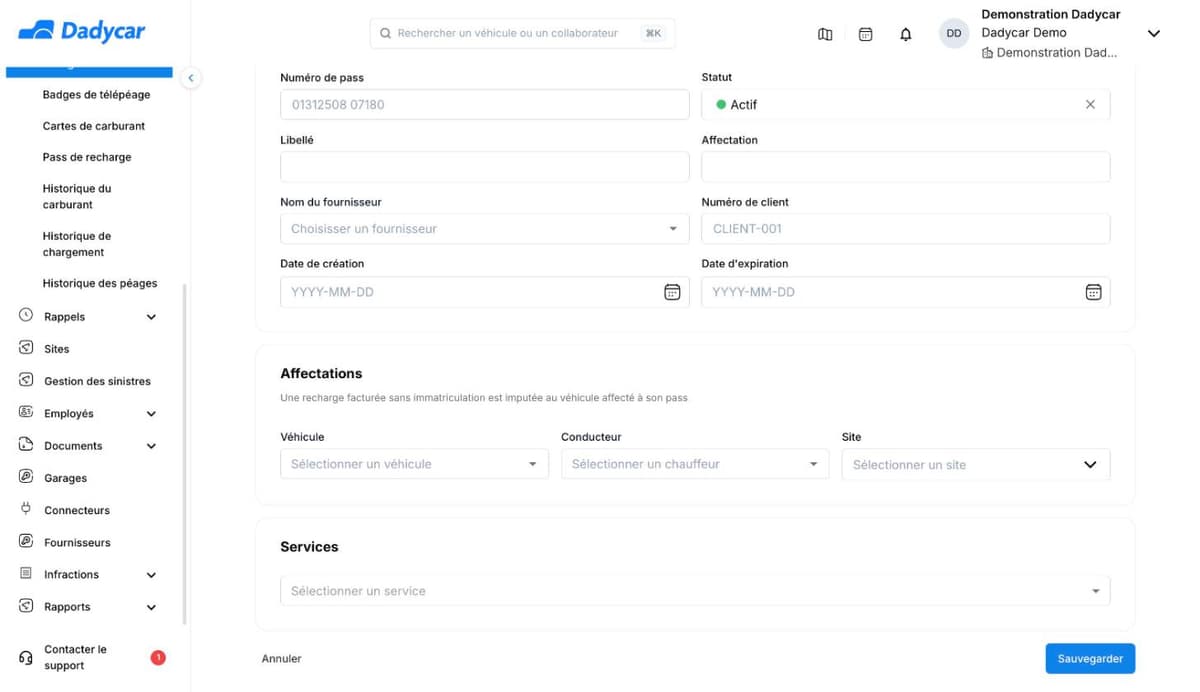The width and height of the screenshot is (1200, 692).
Task: Expand the Rapports menu chevron
Action: click(151, 607)
